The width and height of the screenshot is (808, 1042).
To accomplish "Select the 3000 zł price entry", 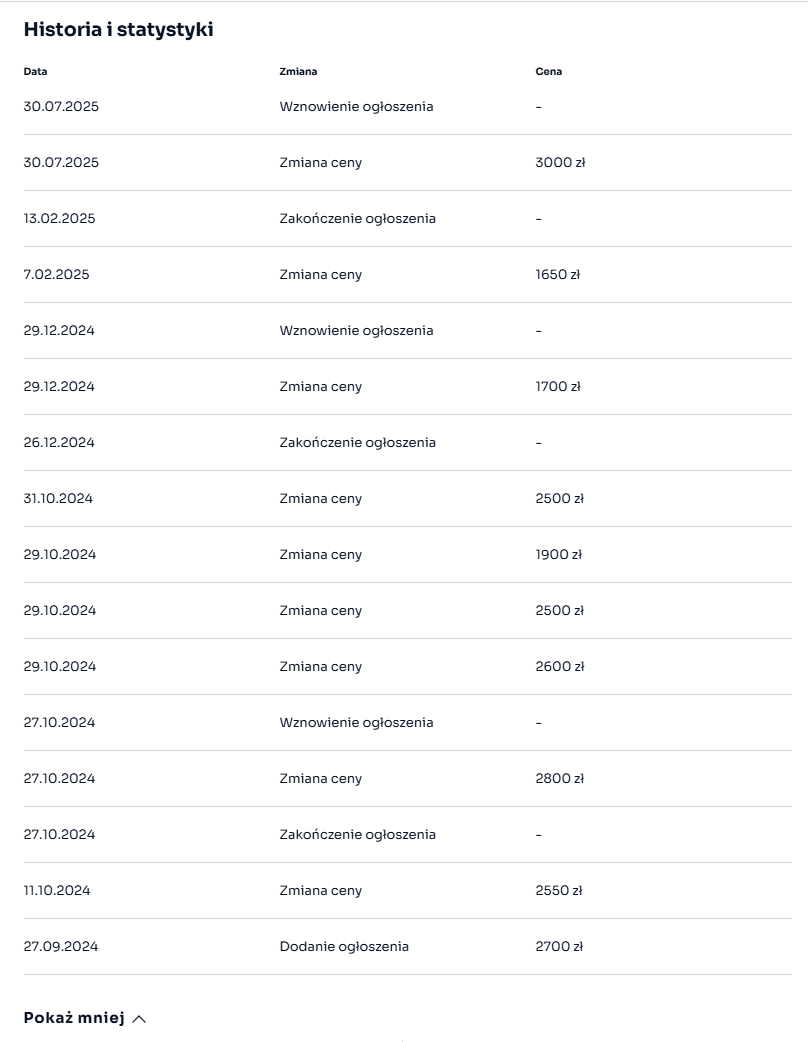I will click(x=560, y=162).
